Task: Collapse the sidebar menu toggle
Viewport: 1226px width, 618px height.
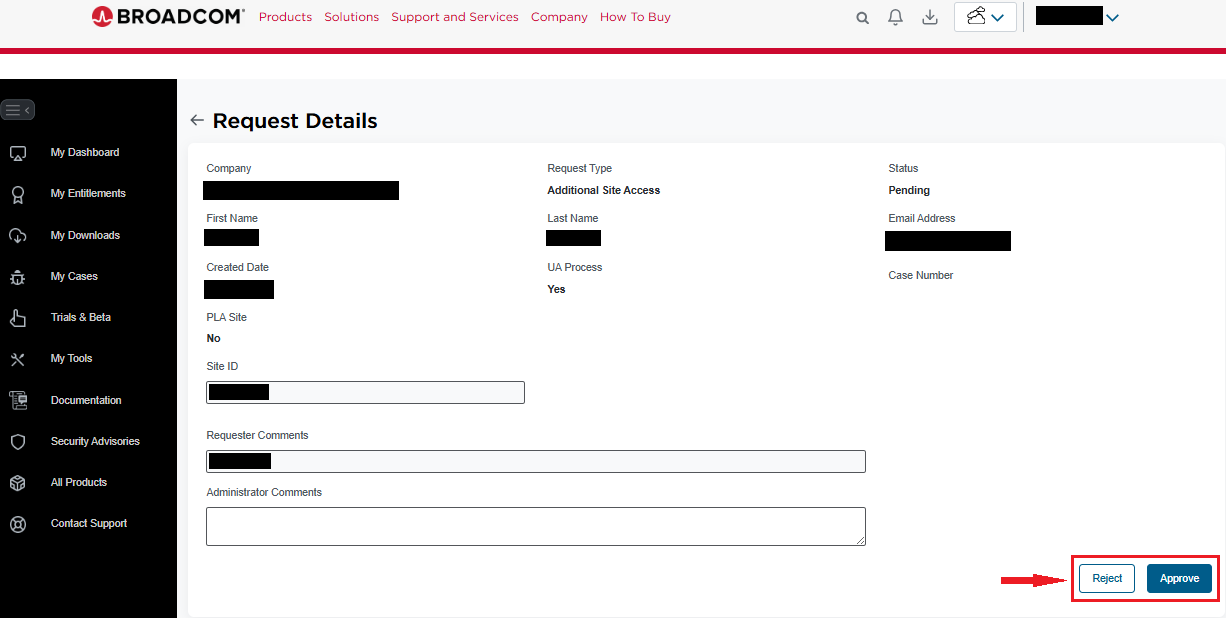Action: 18,110
